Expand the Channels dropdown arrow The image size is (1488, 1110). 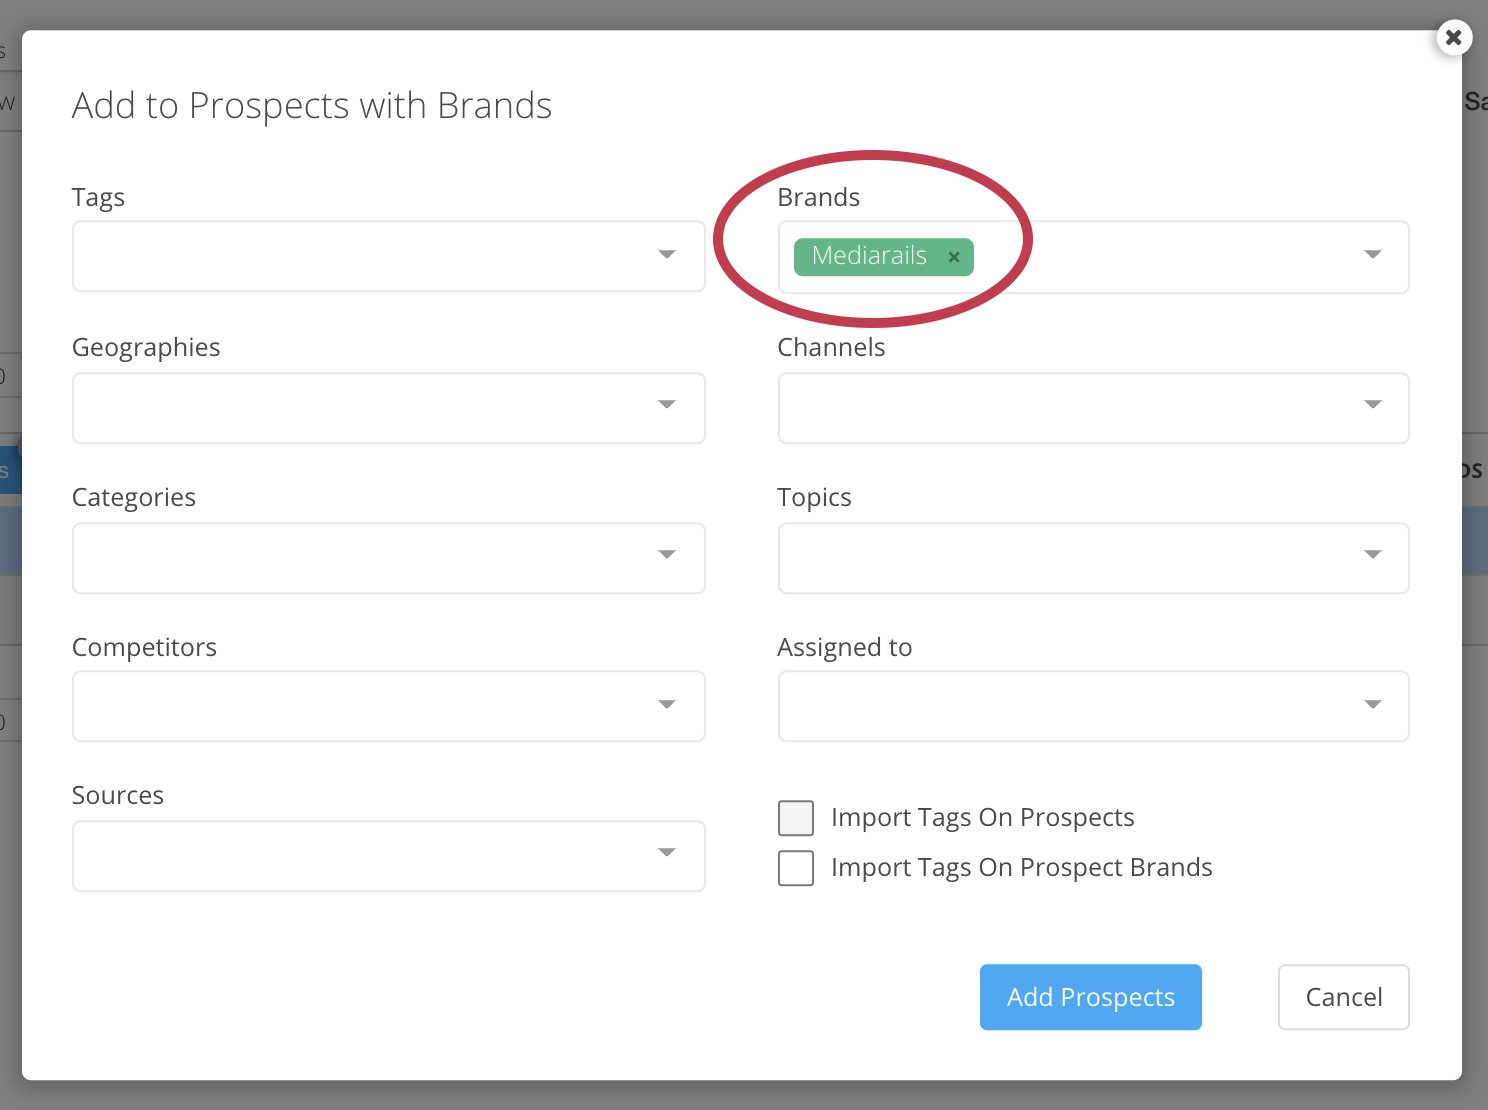coord(1373,405)
